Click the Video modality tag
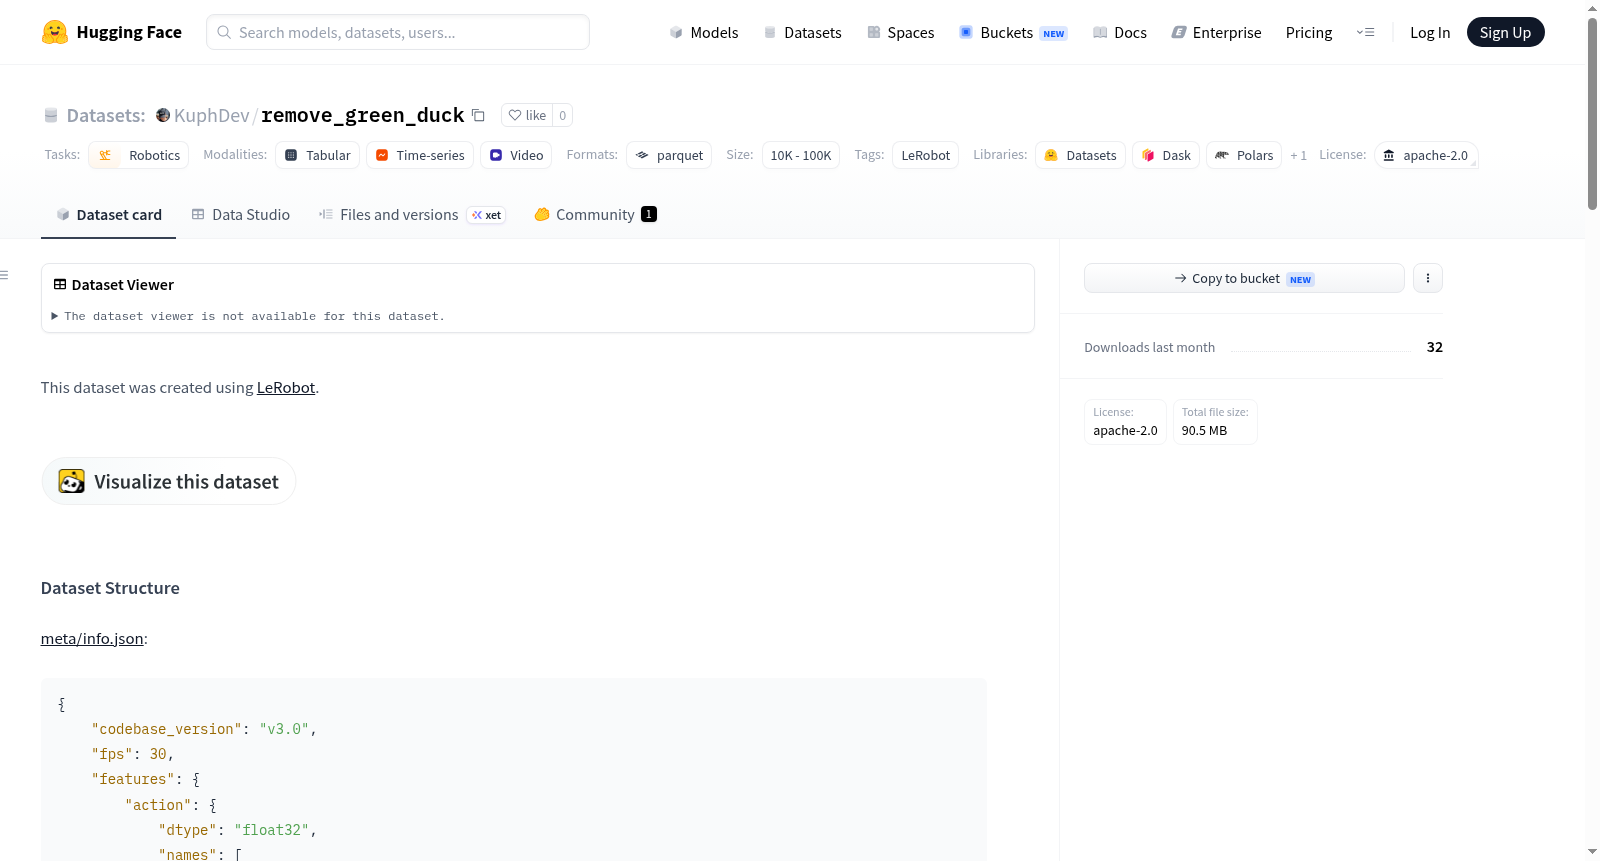 point(516,155)
